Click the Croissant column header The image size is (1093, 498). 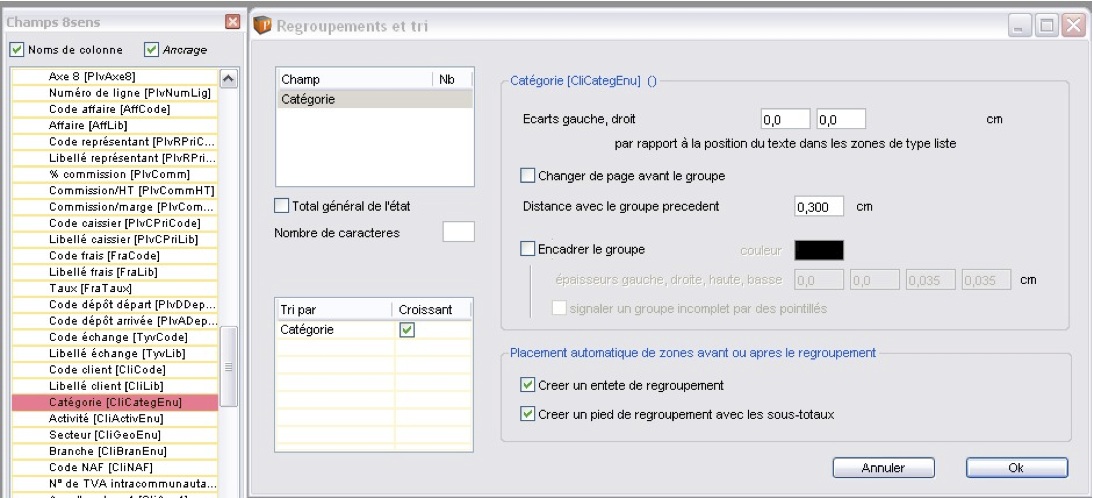[x=433, y=310]
